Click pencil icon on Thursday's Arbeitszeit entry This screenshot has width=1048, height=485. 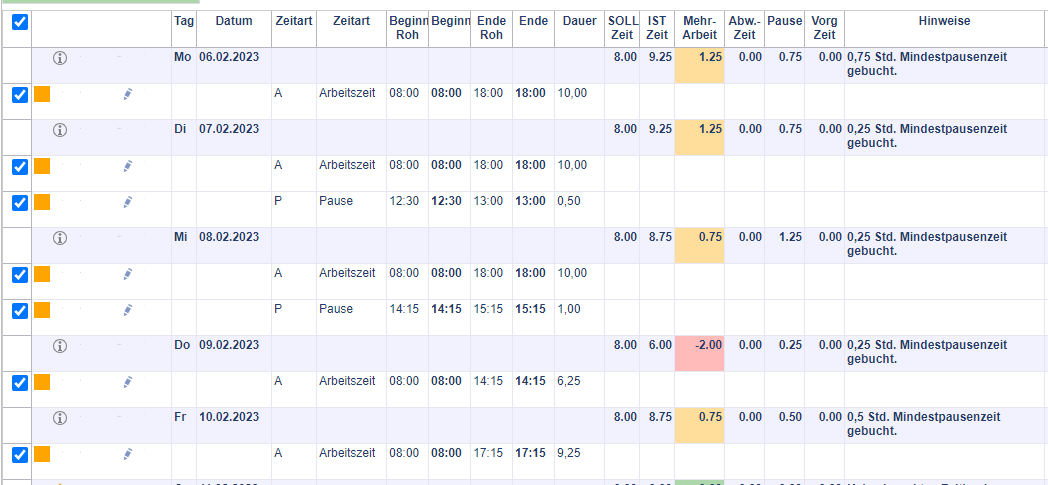pos(128,382)
